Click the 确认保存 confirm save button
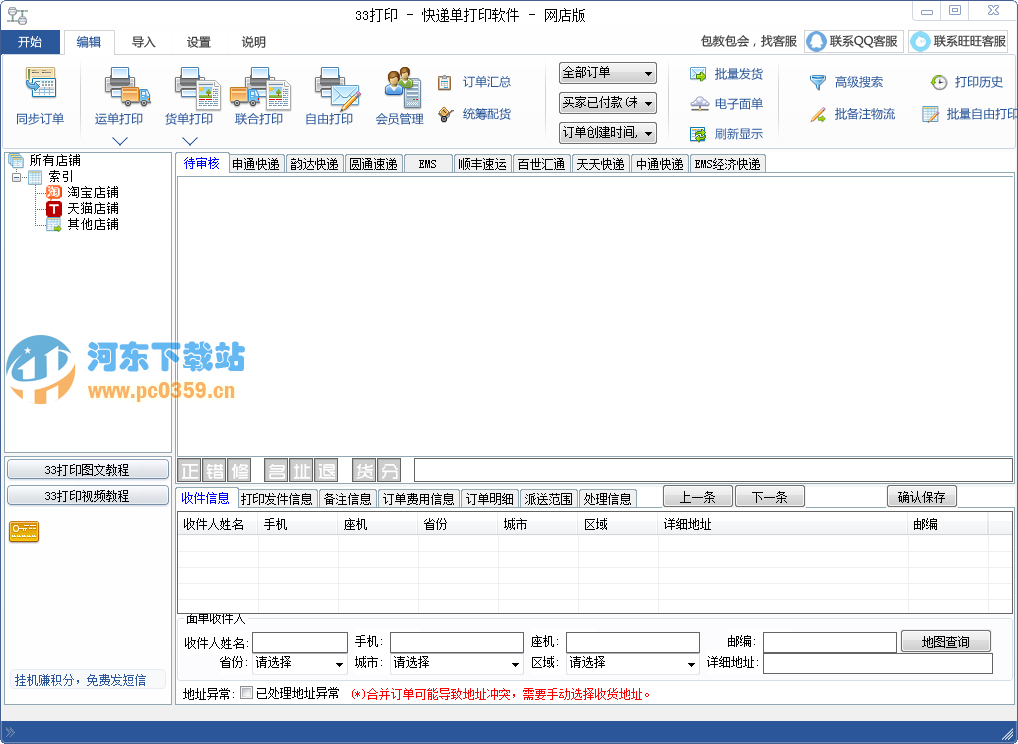Image resolution: width=1018 pixels, height=744 pixels. click(x=921, y=496)
